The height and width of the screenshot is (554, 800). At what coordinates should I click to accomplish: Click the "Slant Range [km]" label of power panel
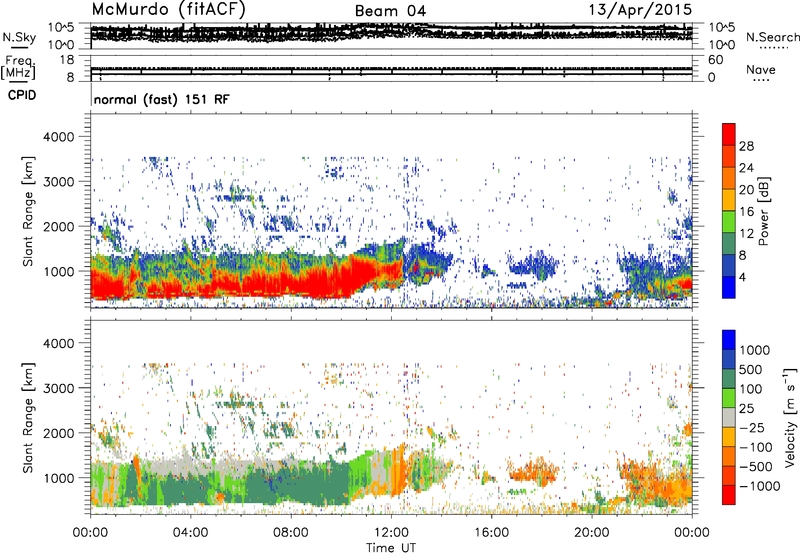click(28, 211)
